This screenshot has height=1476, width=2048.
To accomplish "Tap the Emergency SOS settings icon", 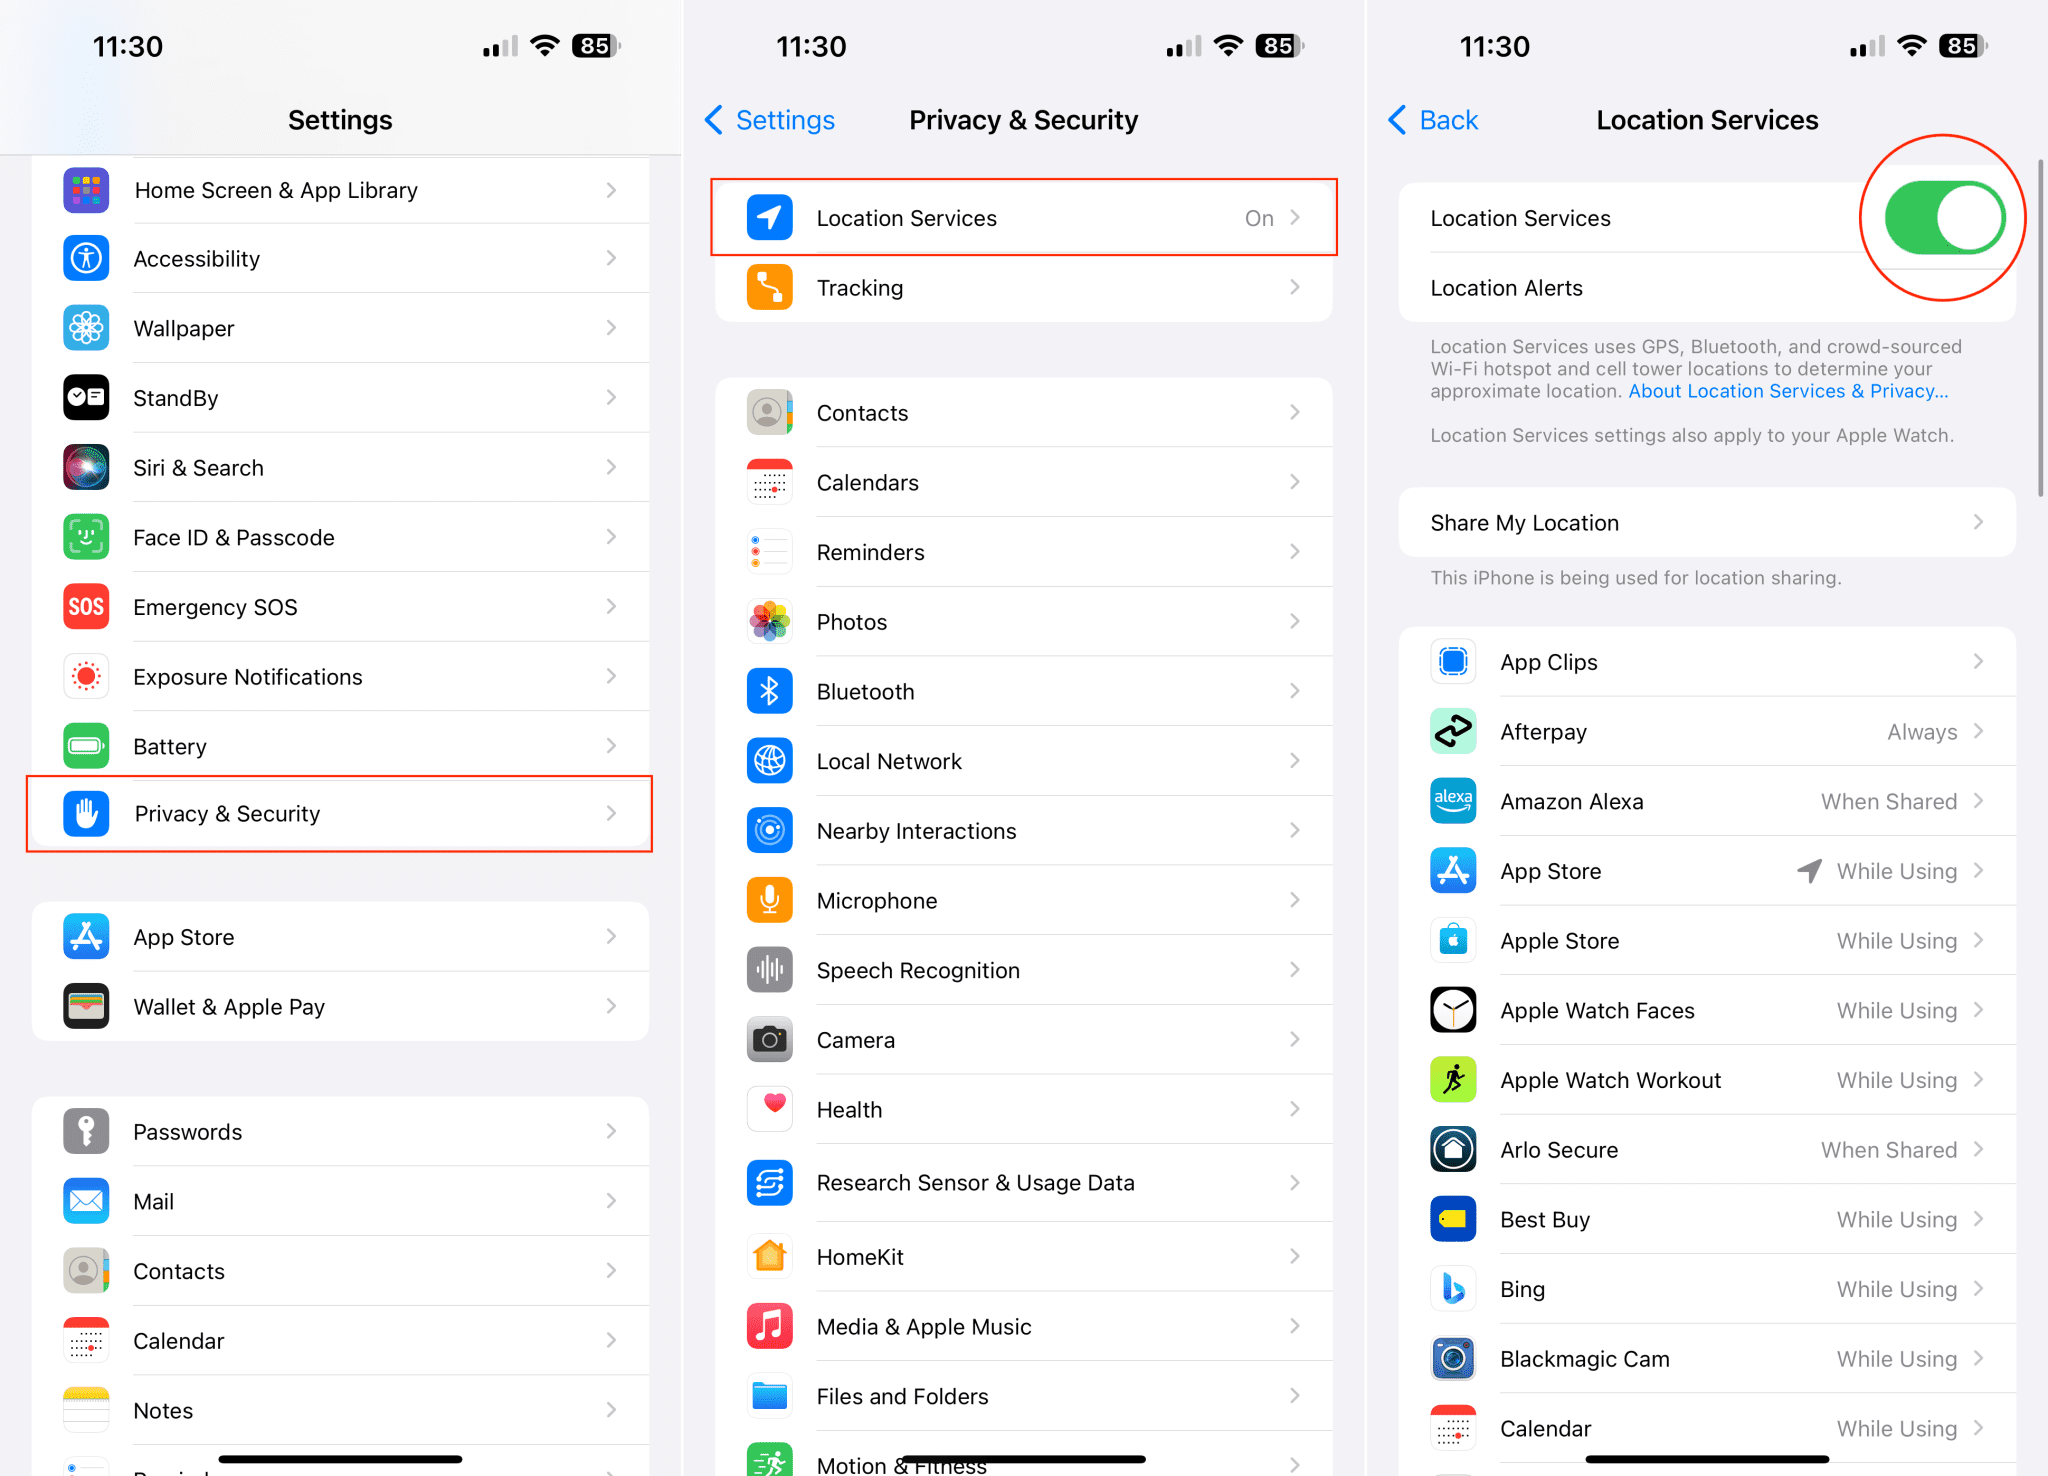I will (84, 606).
